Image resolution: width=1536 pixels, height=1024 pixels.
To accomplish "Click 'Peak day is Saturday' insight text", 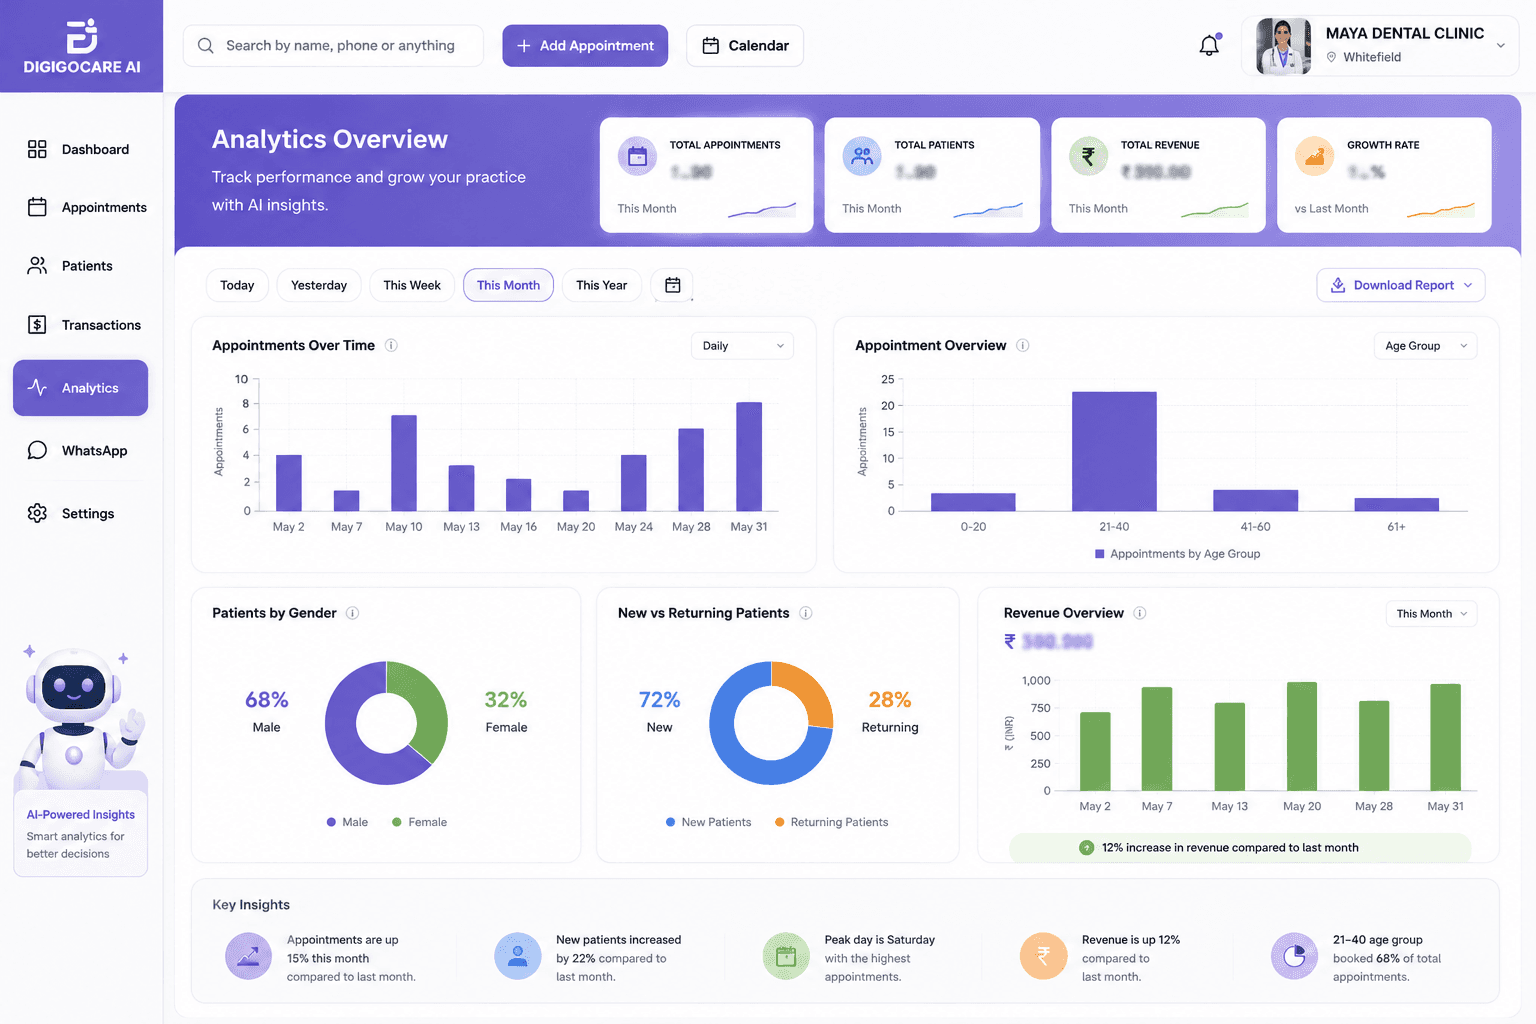I will click(880, 940).
